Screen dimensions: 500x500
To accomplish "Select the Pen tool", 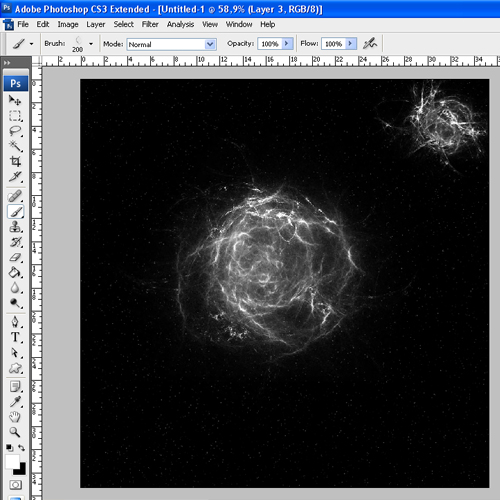I will click(x=15, y=322).
